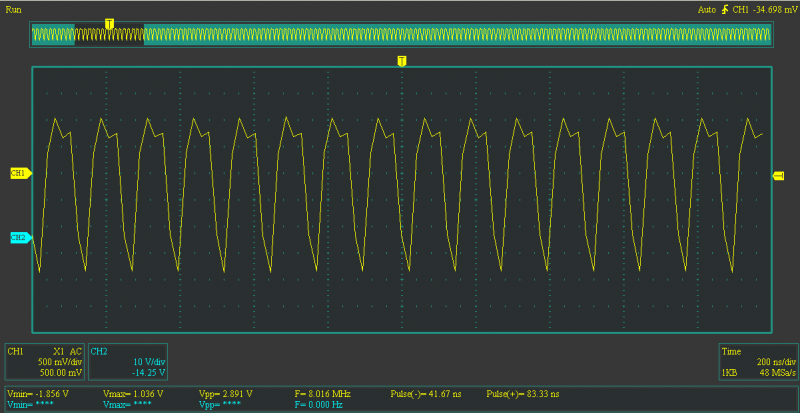Click the 1KB memory depth value
Image resolution: width=800 pixels, height=413 pixels.
click(729, 373)
